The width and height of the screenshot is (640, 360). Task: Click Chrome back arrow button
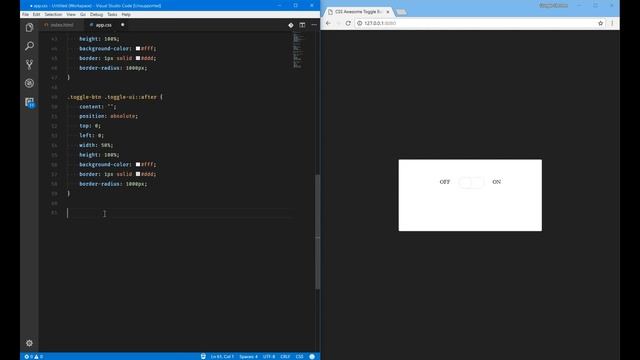point(329,23)
